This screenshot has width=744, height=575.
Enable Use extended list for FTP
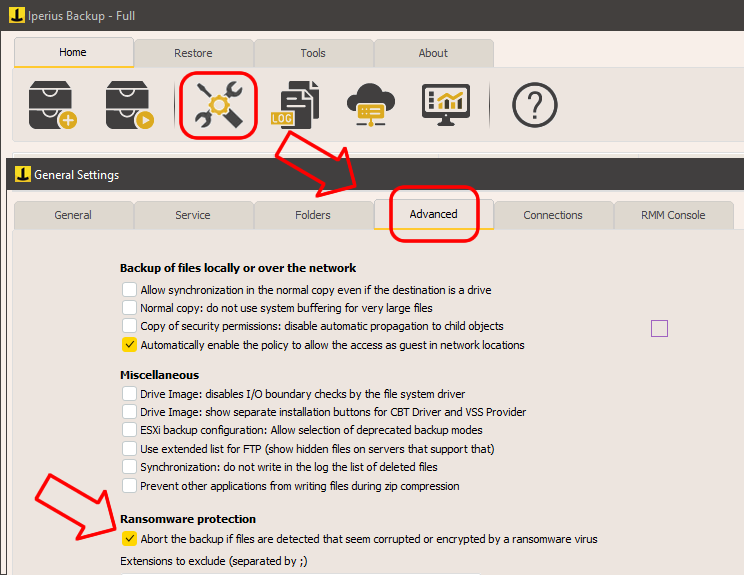coord(129,448)
